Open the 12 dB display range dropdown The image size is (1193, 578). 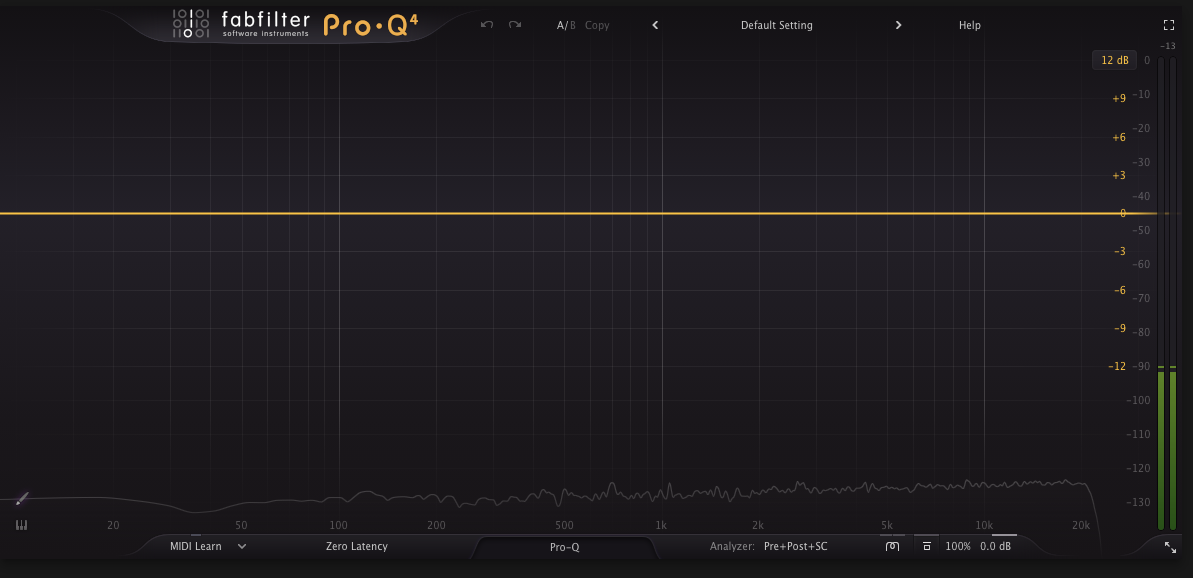(x=1114, y=60)
